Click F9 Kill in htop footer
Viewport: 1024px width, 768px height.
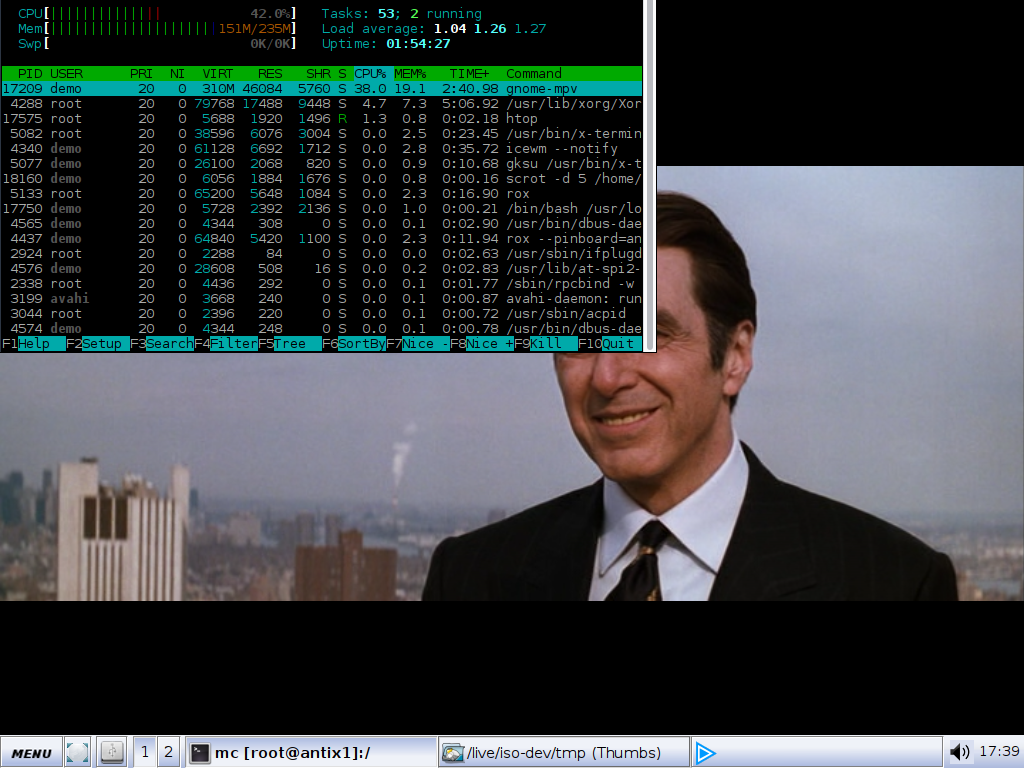[x=546, y=344]
